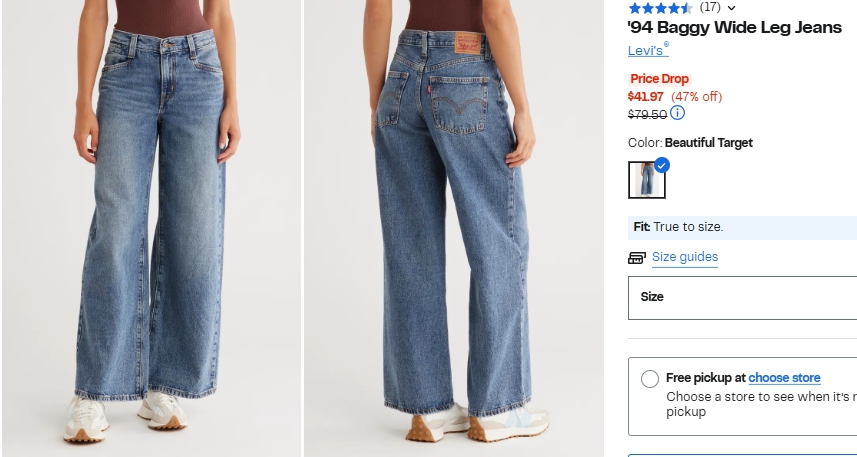The width and height of the screenshot is (857, 457).
Task: Open the back-view jeans product image
Action: (454, 228)
